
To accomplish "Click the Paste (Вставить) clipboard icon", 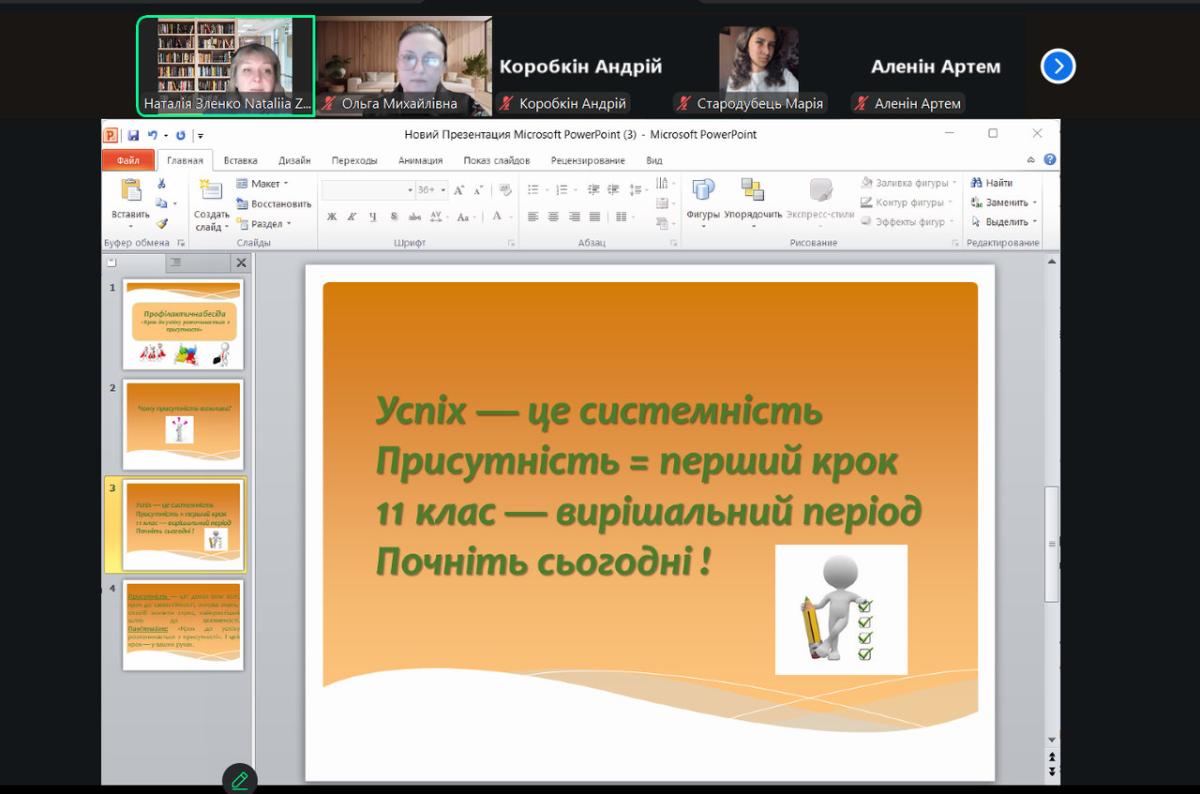I will click(x=130, y=191).
